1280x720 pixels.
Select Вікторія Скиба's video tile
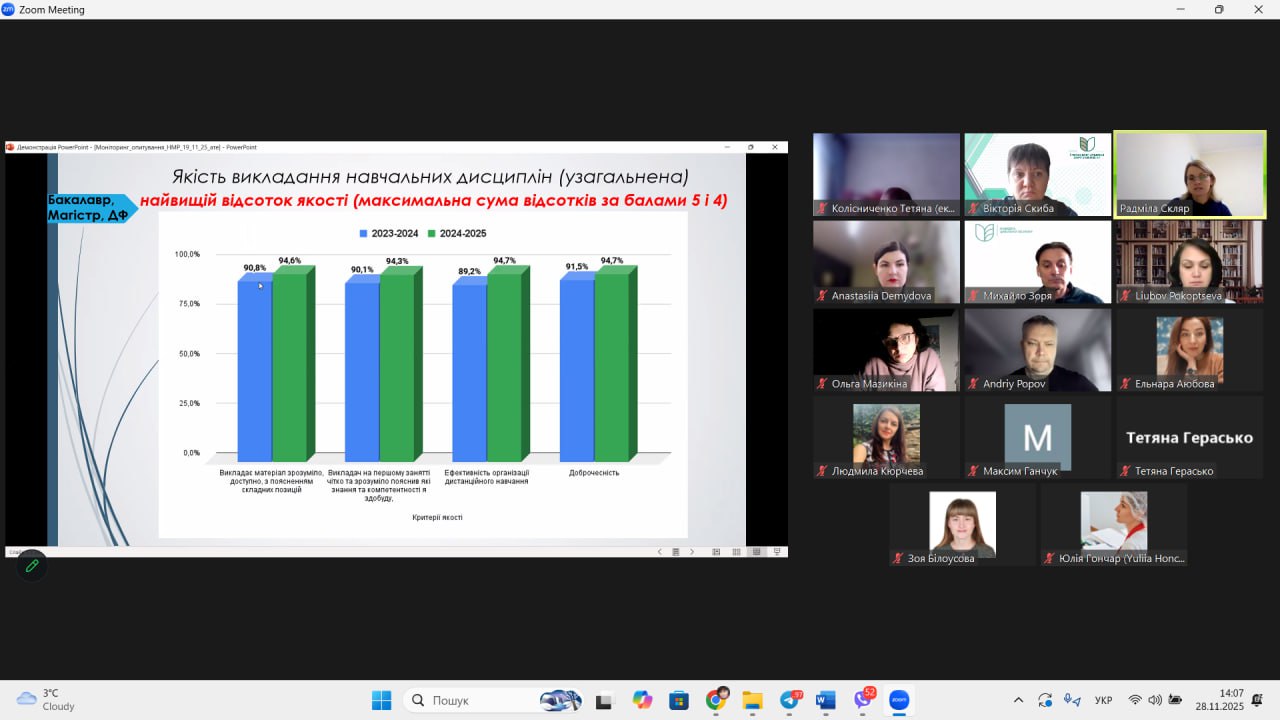click(x=1037, y=175)
